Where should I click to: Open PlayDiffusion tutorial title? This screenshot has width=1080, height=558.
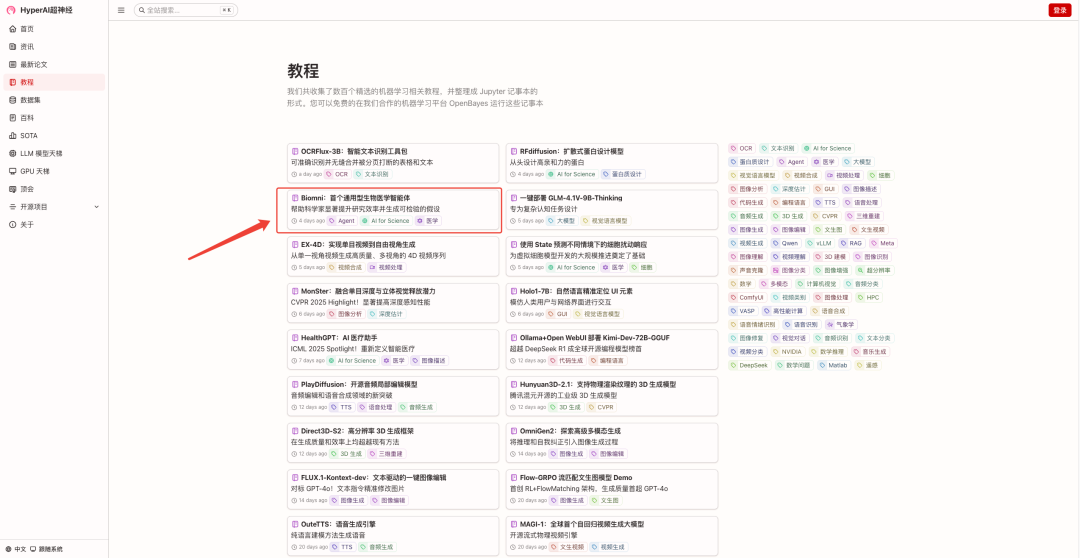coord(359,384)
